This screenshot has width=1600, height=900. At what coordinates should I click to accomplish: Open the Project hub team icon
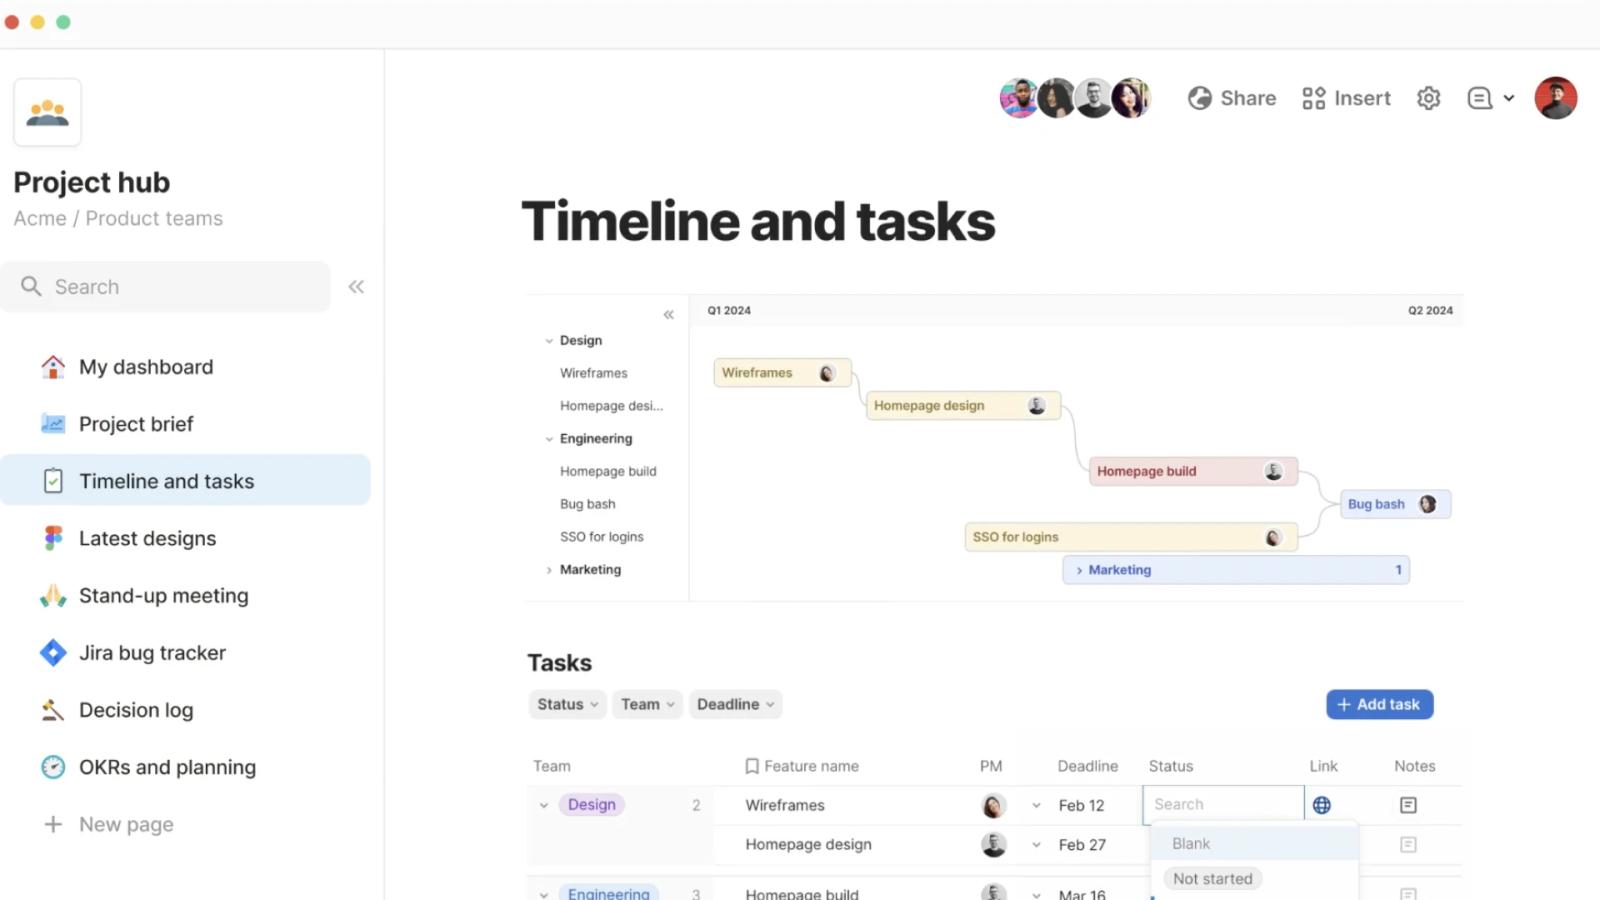[x=47, y=112]
